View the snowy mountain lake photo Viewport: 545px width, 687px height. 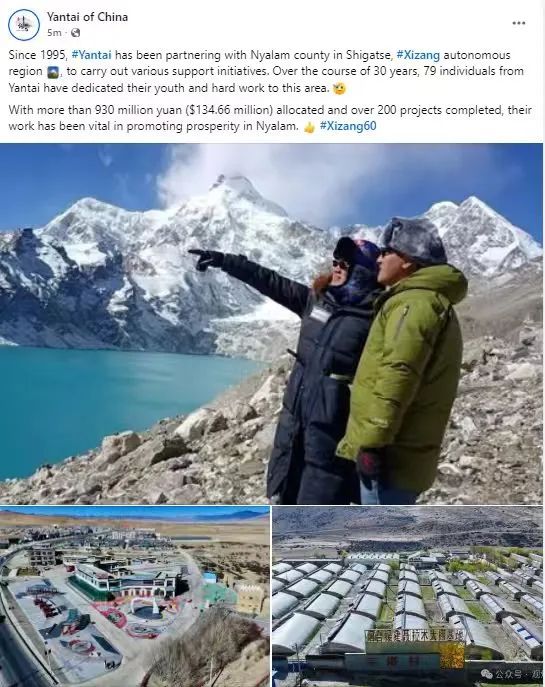click(x=271, y=324)
